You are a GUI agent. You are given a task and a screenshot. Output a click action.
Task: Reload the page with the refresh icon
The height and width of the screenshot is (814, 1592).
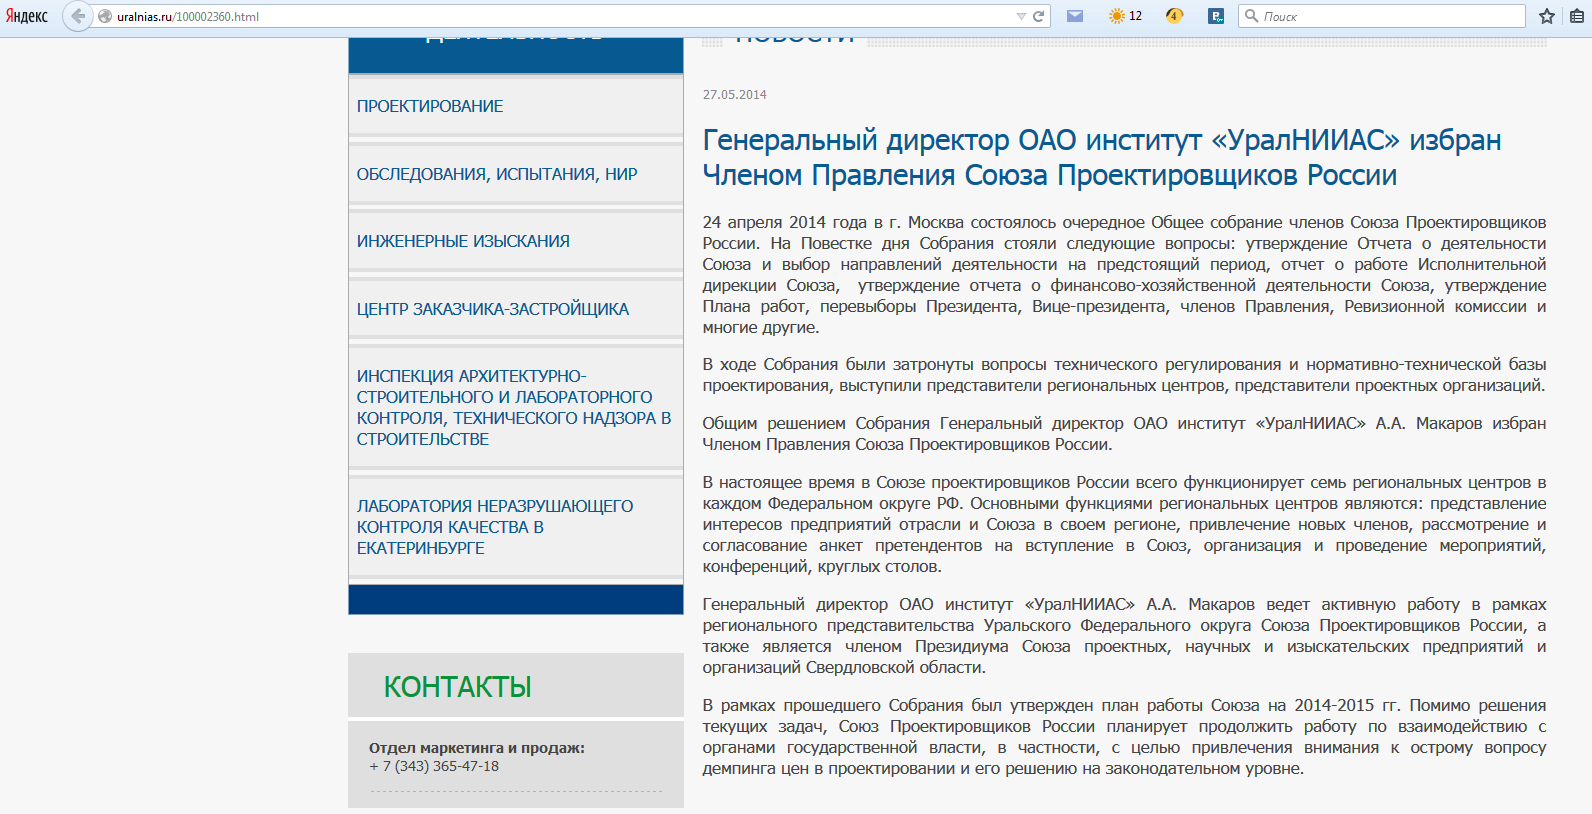click(1038, 16)
